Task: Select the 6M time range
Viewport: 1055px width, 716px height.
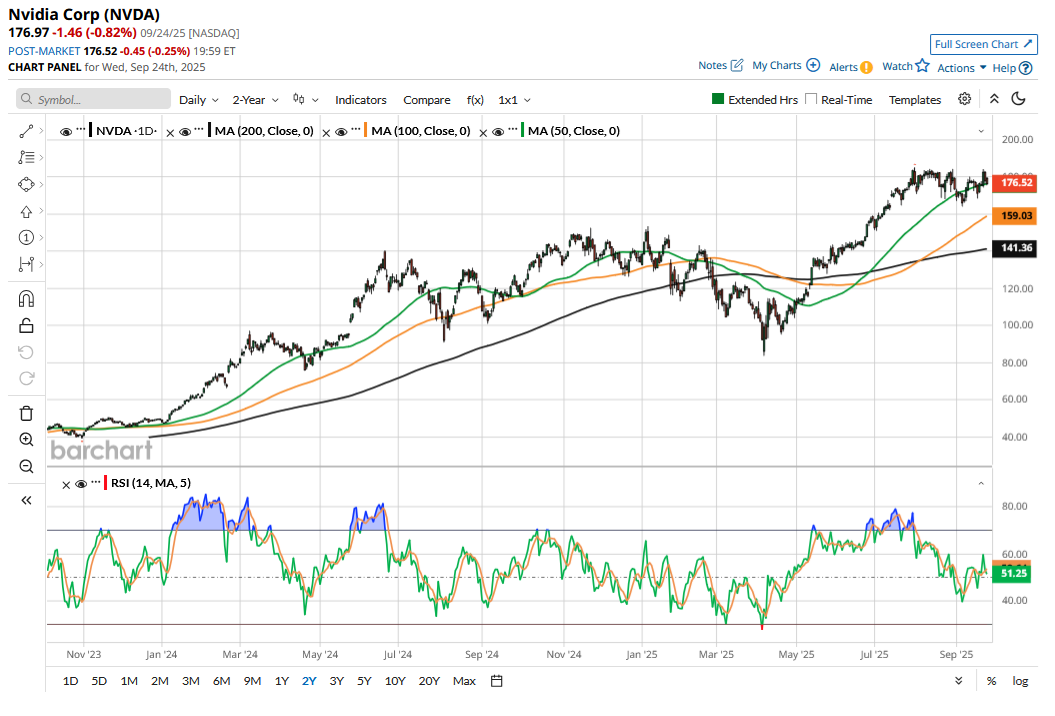Action: pyautogui.click(x=221, y=681)
